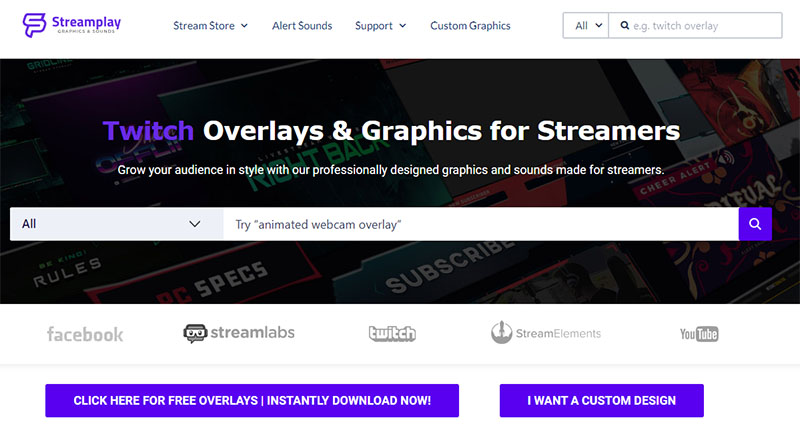Go to Custom Graphics page
The height and width of the screenshot is (432, 800).
tap(470, 26)
